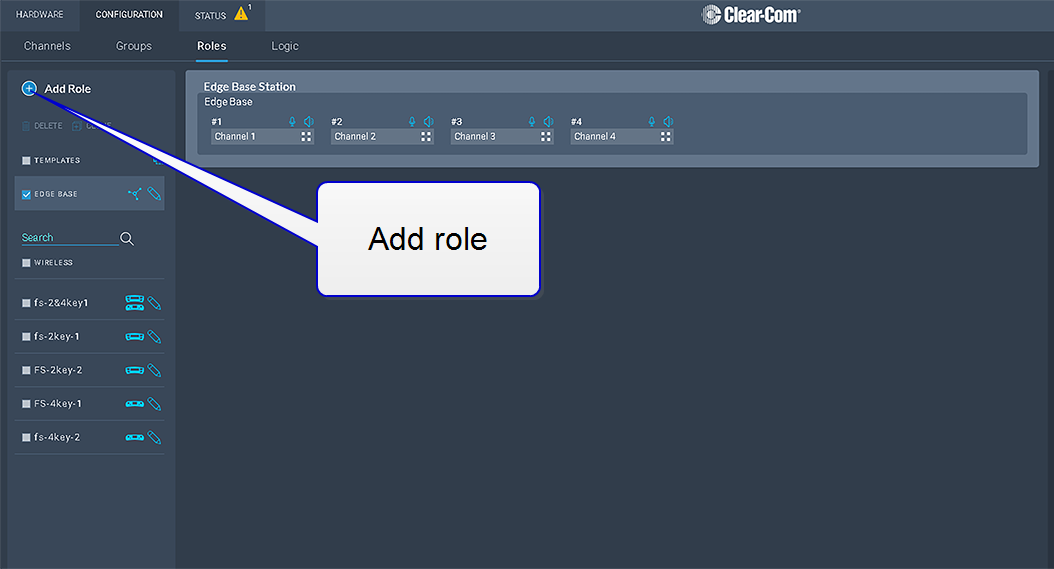Image resolution: width=1054 pixels, height=569 pixels.
Task: Click the speaker icon on key #2
Action: 428,122
